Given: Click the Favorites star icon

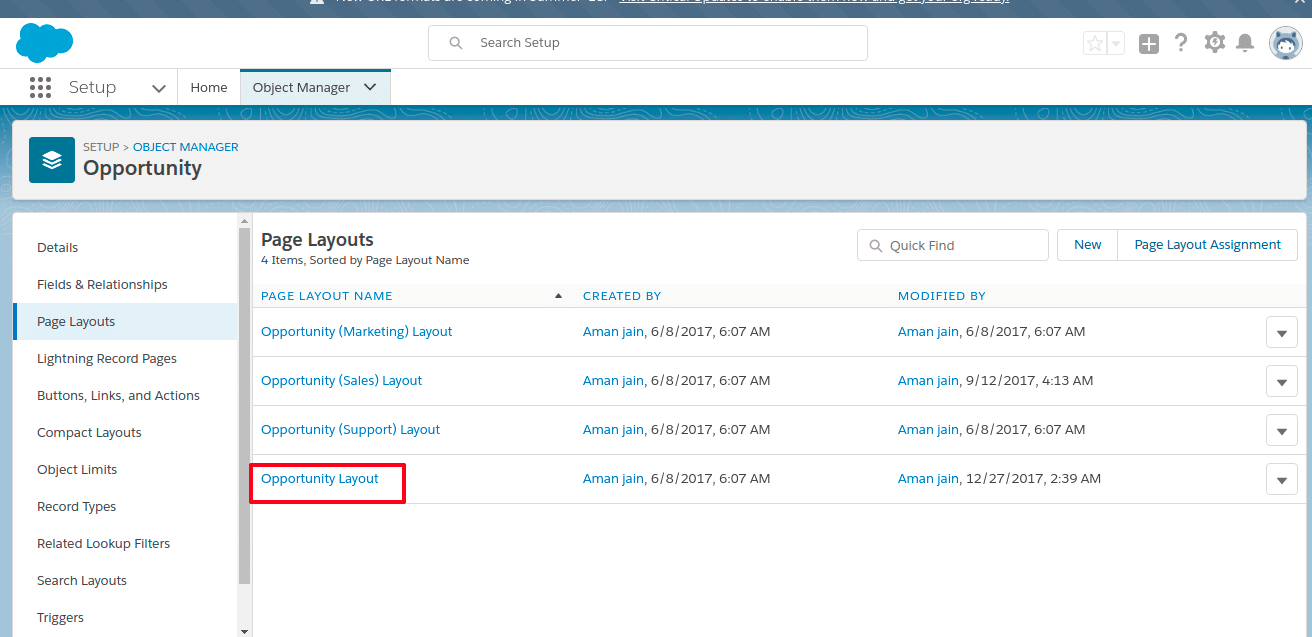Looking at the screenshot, I should 1095,43.
